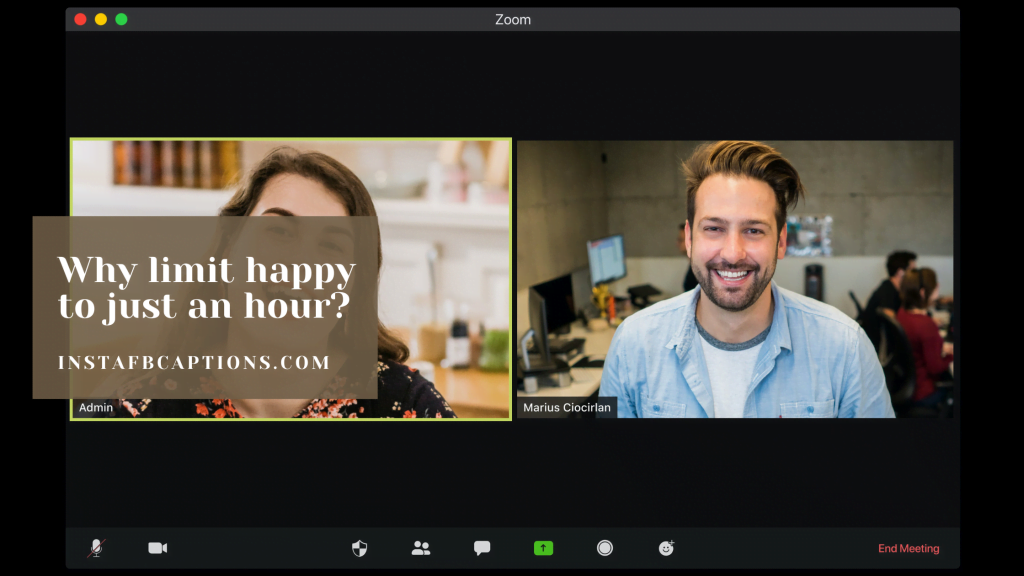Click the Admin name label
This screenshot has height=576, width=1024.
coord(95,407)
